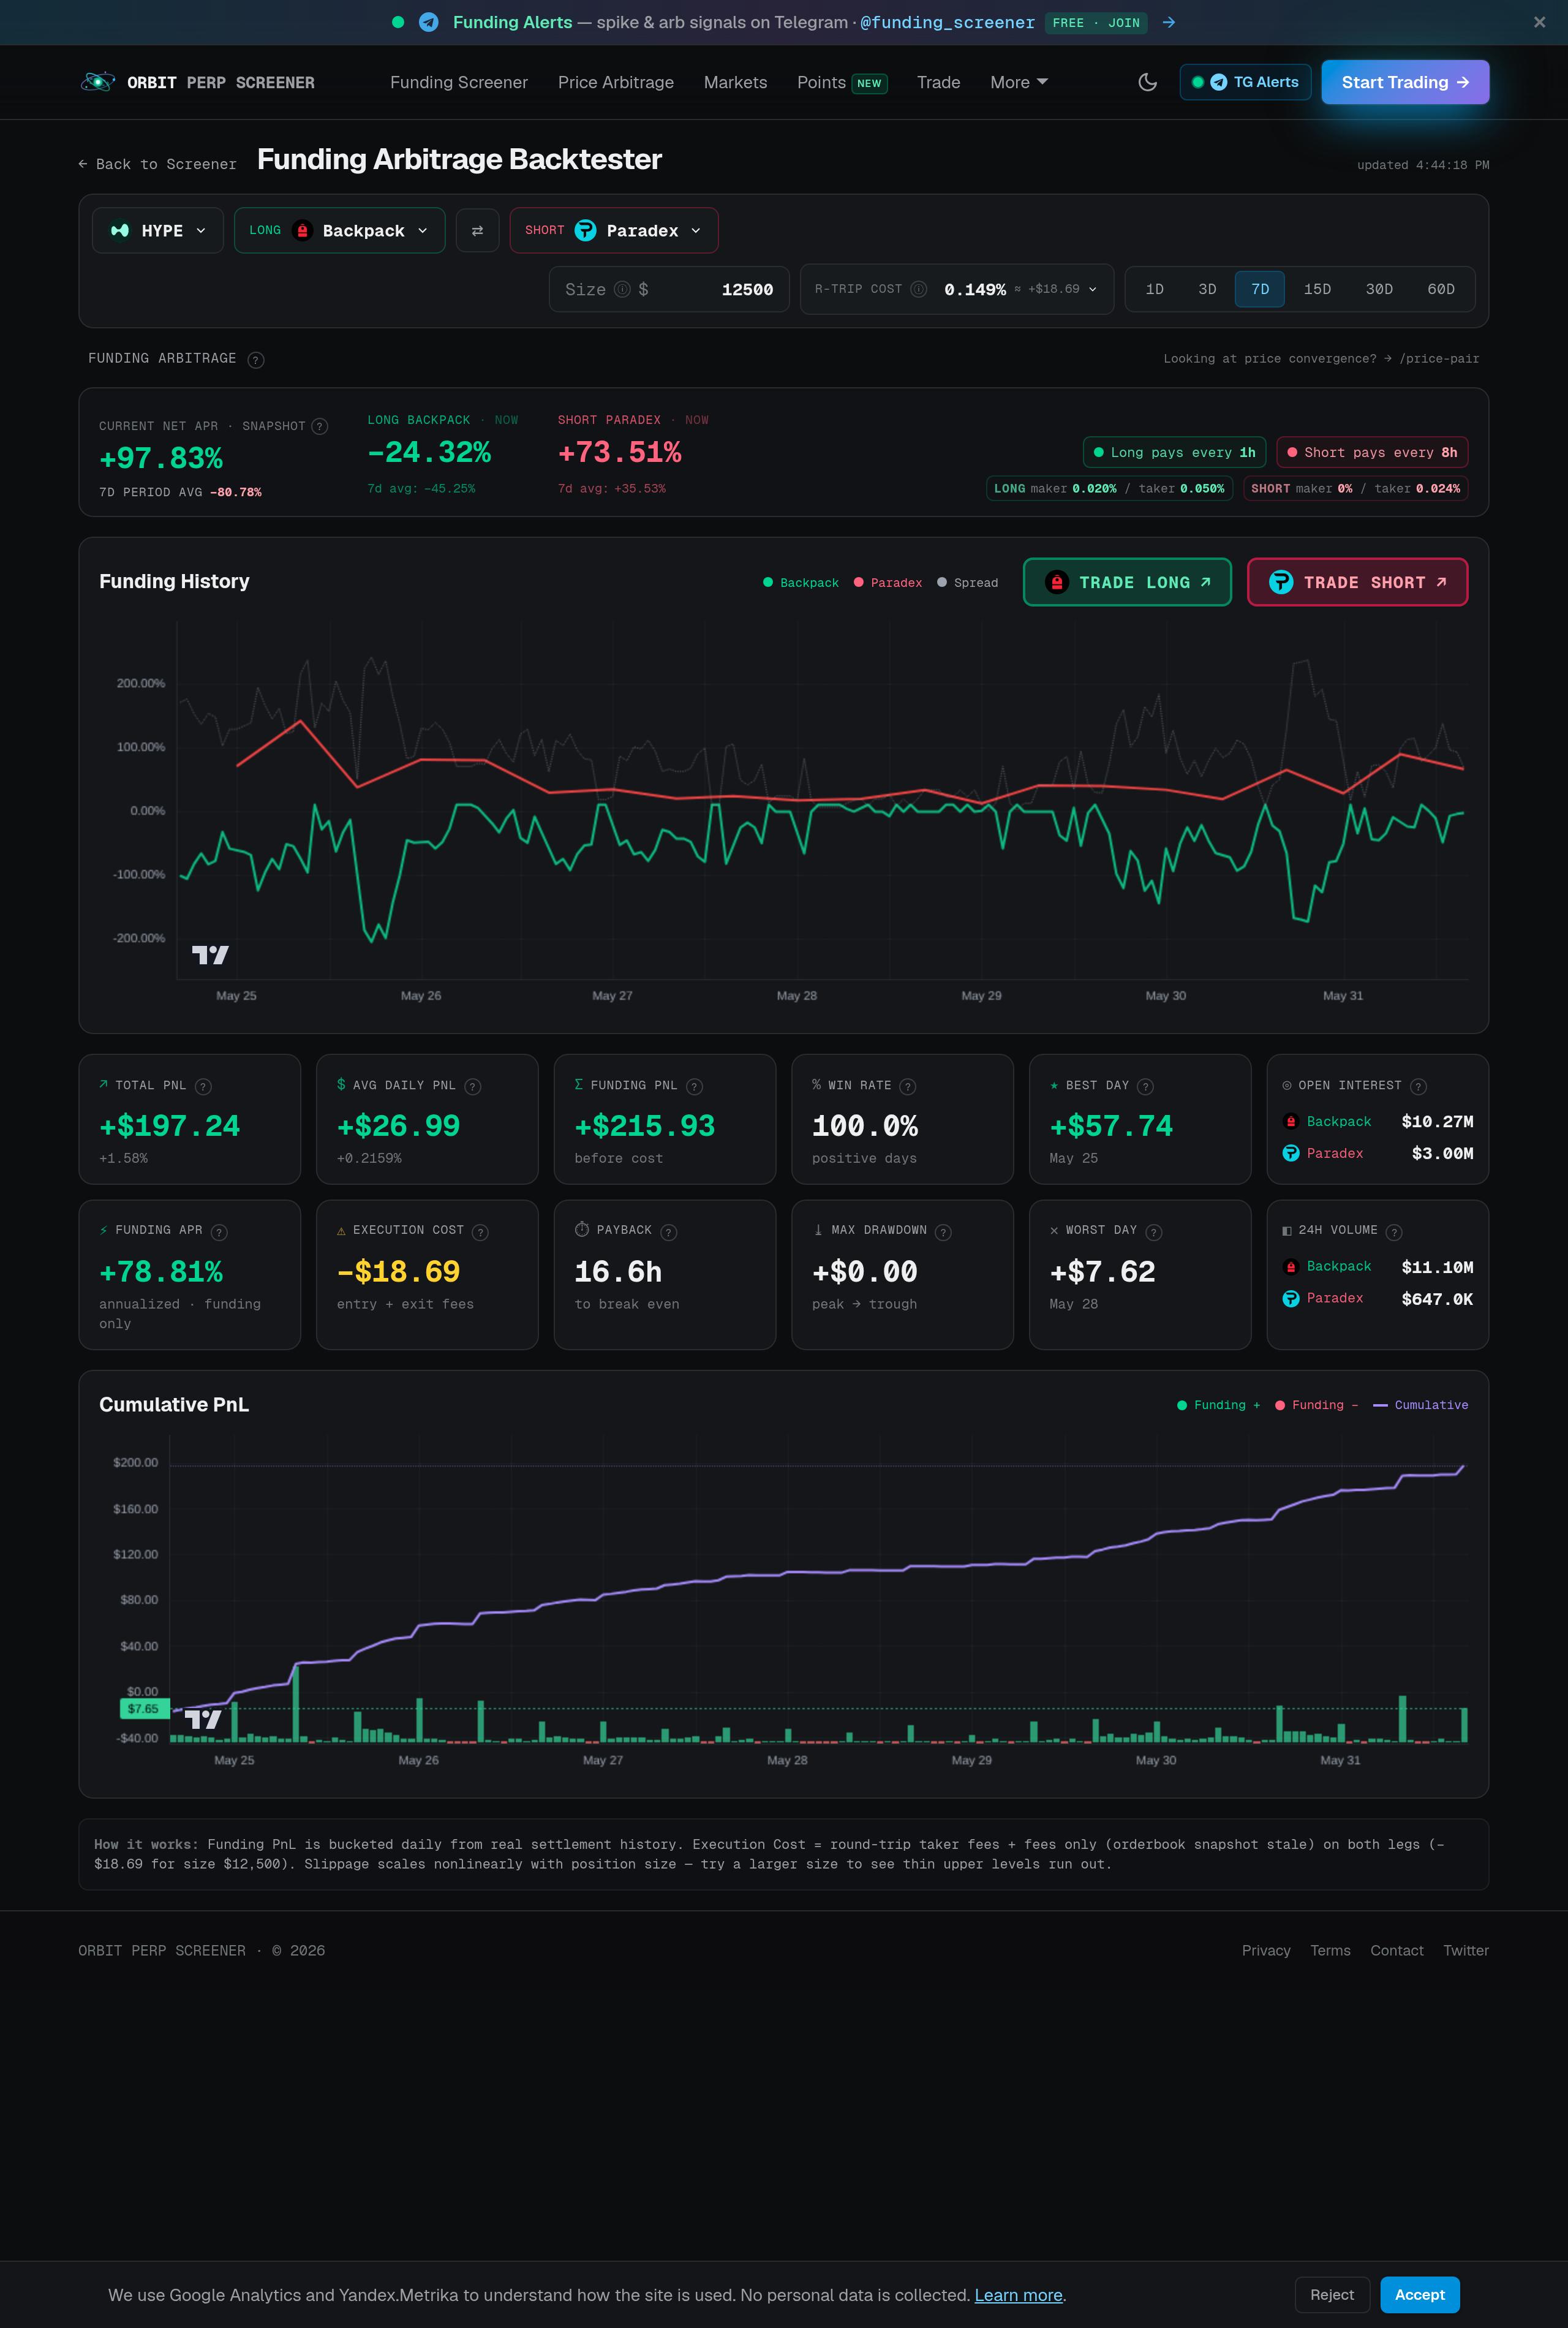This screenshot has width=1568, height=2328.
Task: Close the Funding Alerts banner
Action: pyautogui.click(x=1539, y=22)
